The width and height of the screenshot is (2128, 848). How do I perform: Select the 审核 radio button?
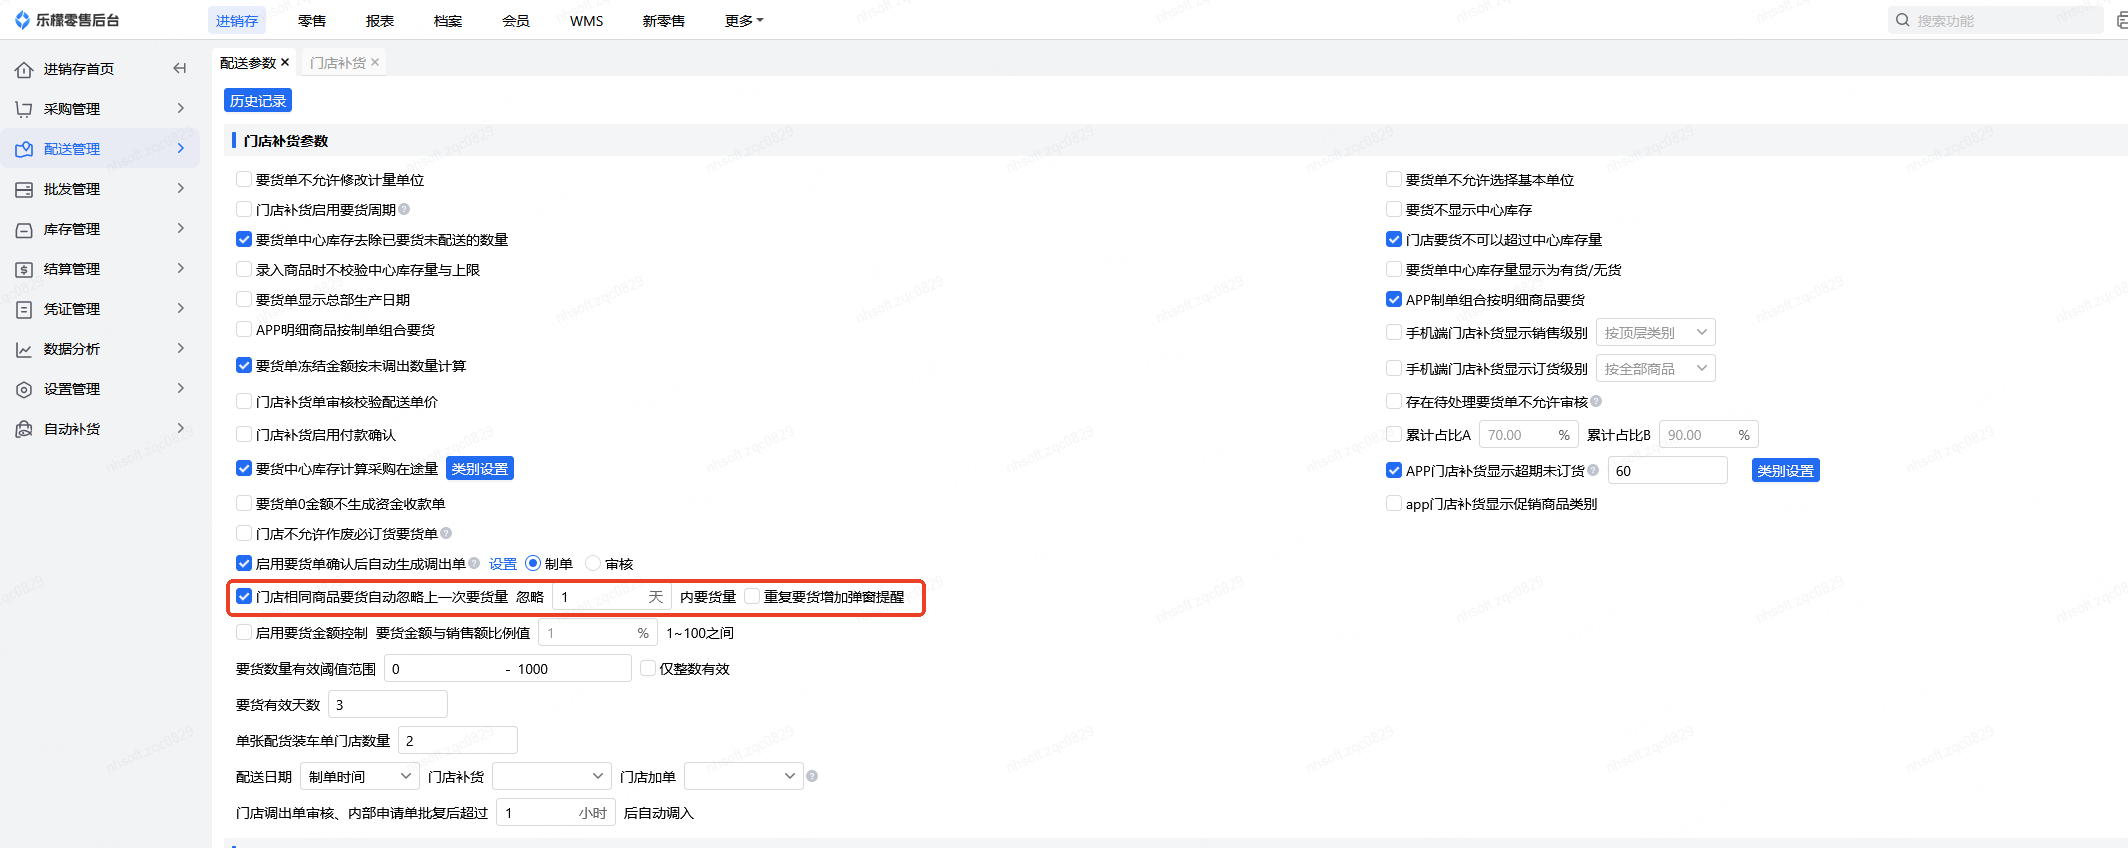(x=593, y=563)
